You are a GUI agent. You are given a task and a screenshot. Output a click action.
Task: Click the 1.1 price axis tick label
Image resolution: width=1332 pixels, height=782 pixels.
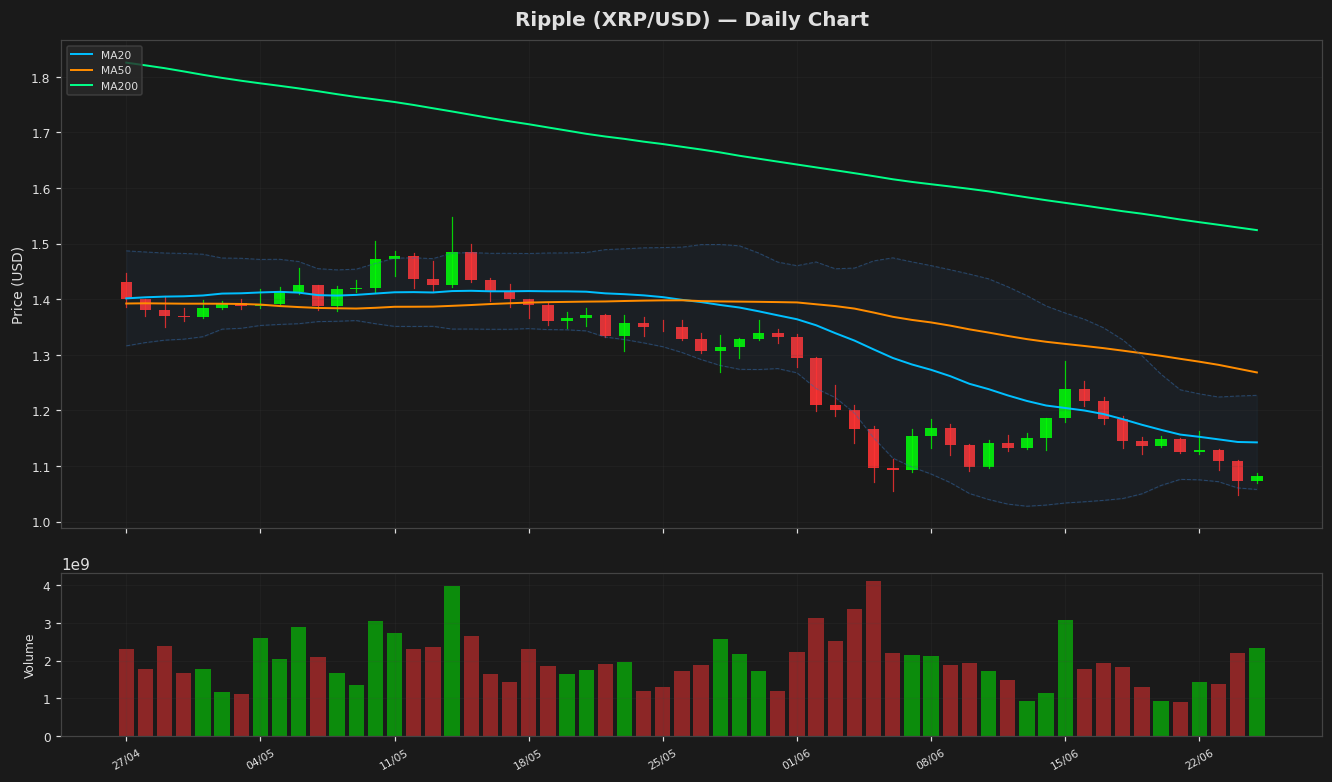(41, 467)
